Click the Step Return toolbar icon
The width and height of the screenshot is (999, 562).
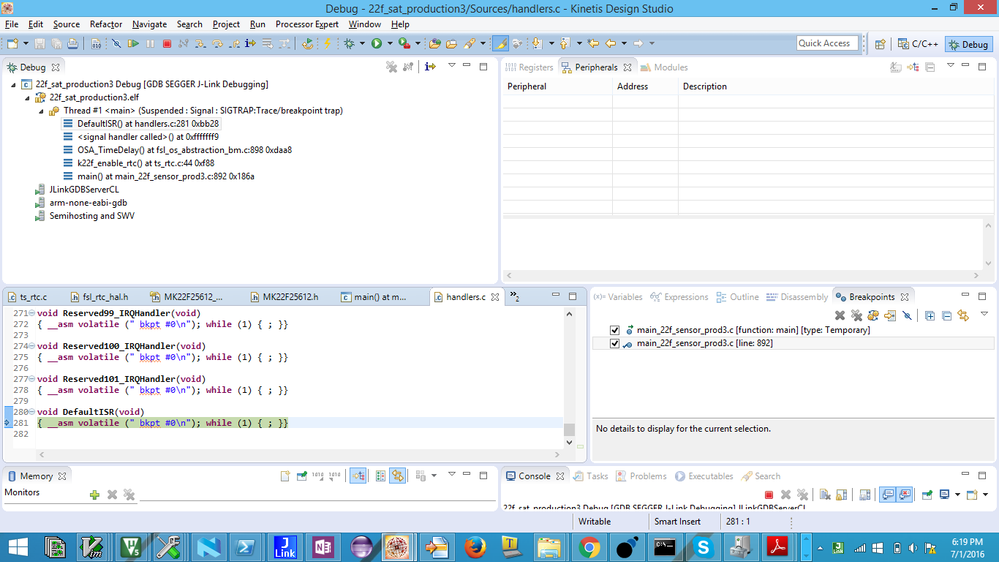pyautogui.click(x=234, y=43)
